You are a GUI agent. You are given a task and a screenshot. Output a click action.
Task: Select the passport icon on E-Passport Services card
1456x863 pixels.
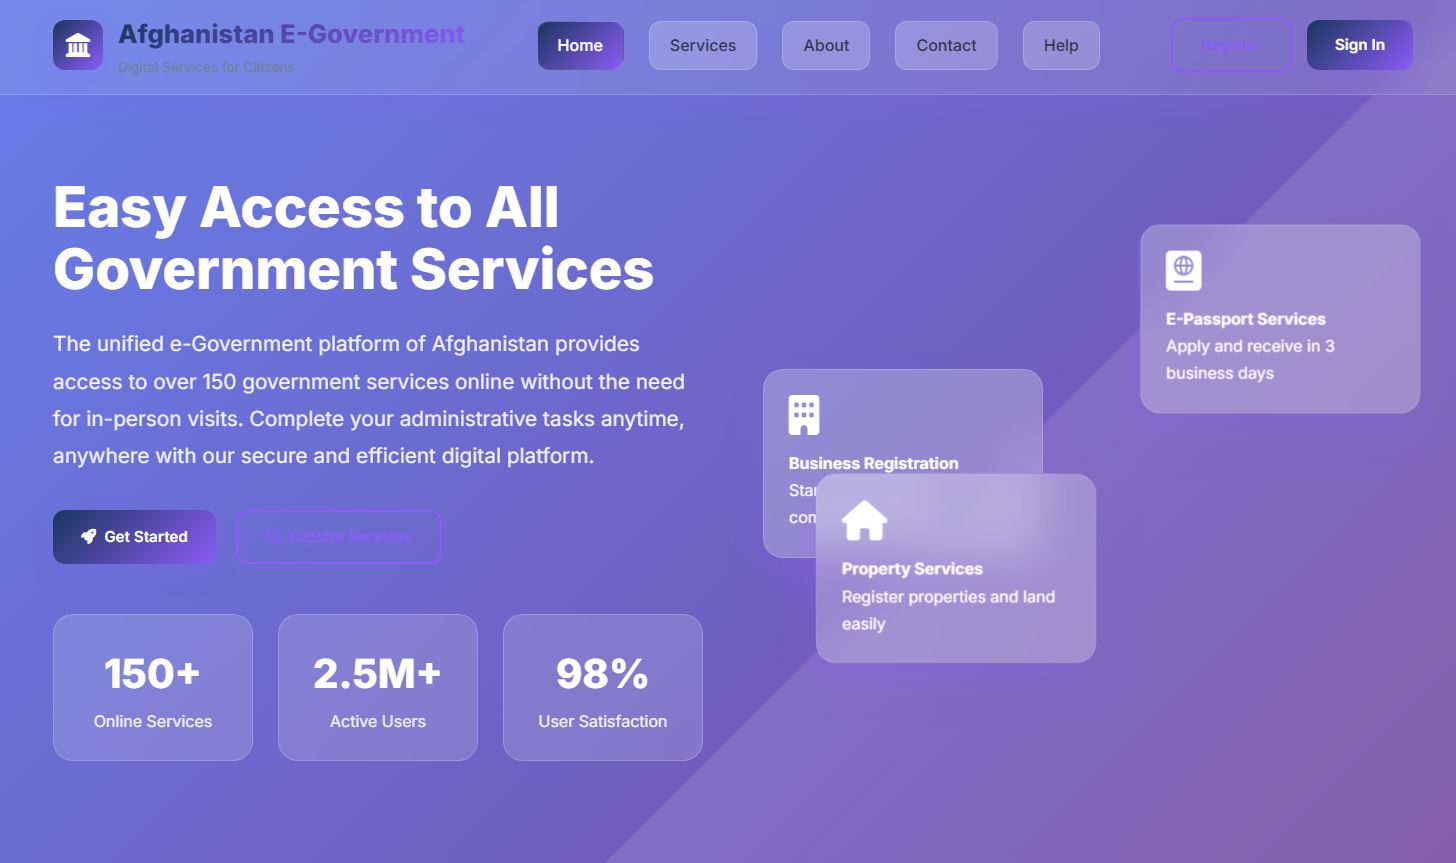point(1184,269)
